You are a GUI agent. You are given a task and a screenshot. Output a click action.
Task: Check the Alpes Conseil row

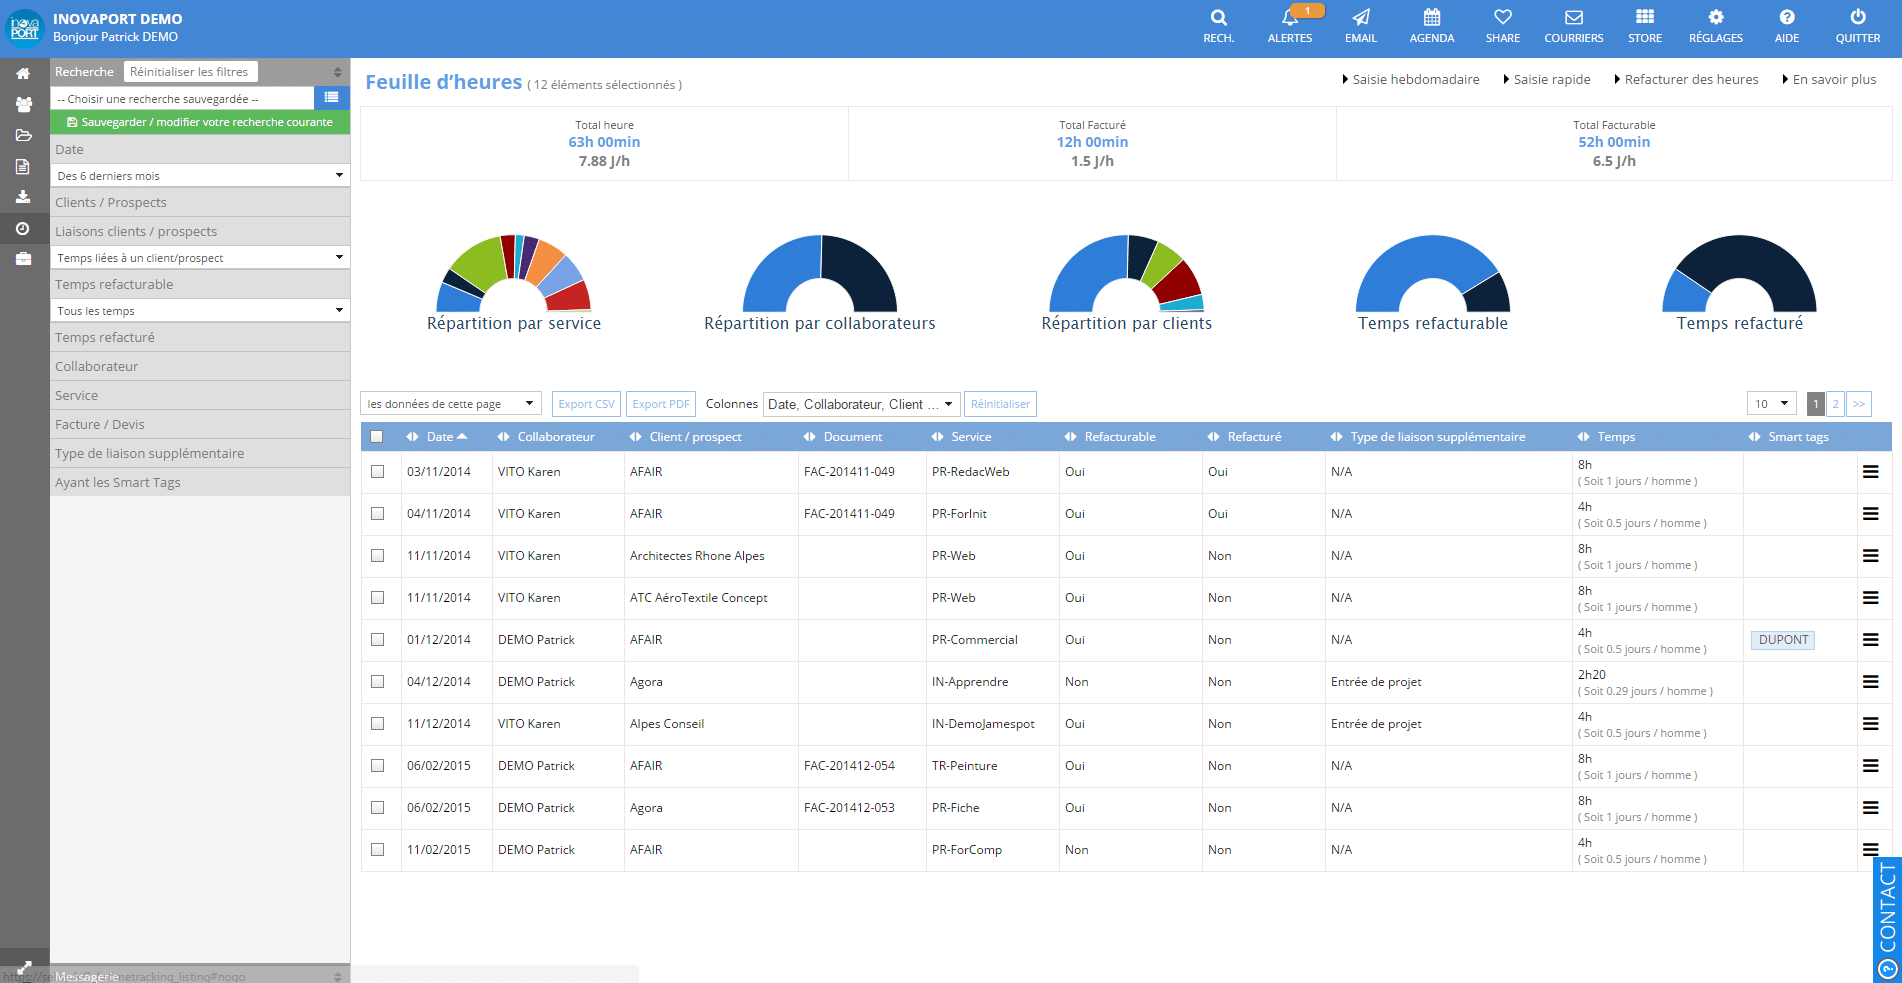click(377, 724)
